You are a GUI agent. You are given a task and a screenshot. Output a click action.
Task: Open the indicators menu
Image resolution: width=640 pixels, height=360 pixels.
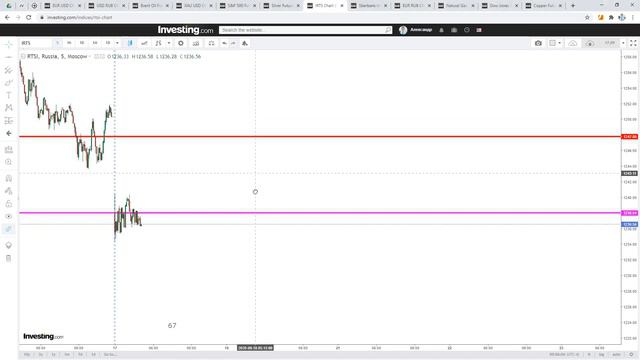[158, 43]
